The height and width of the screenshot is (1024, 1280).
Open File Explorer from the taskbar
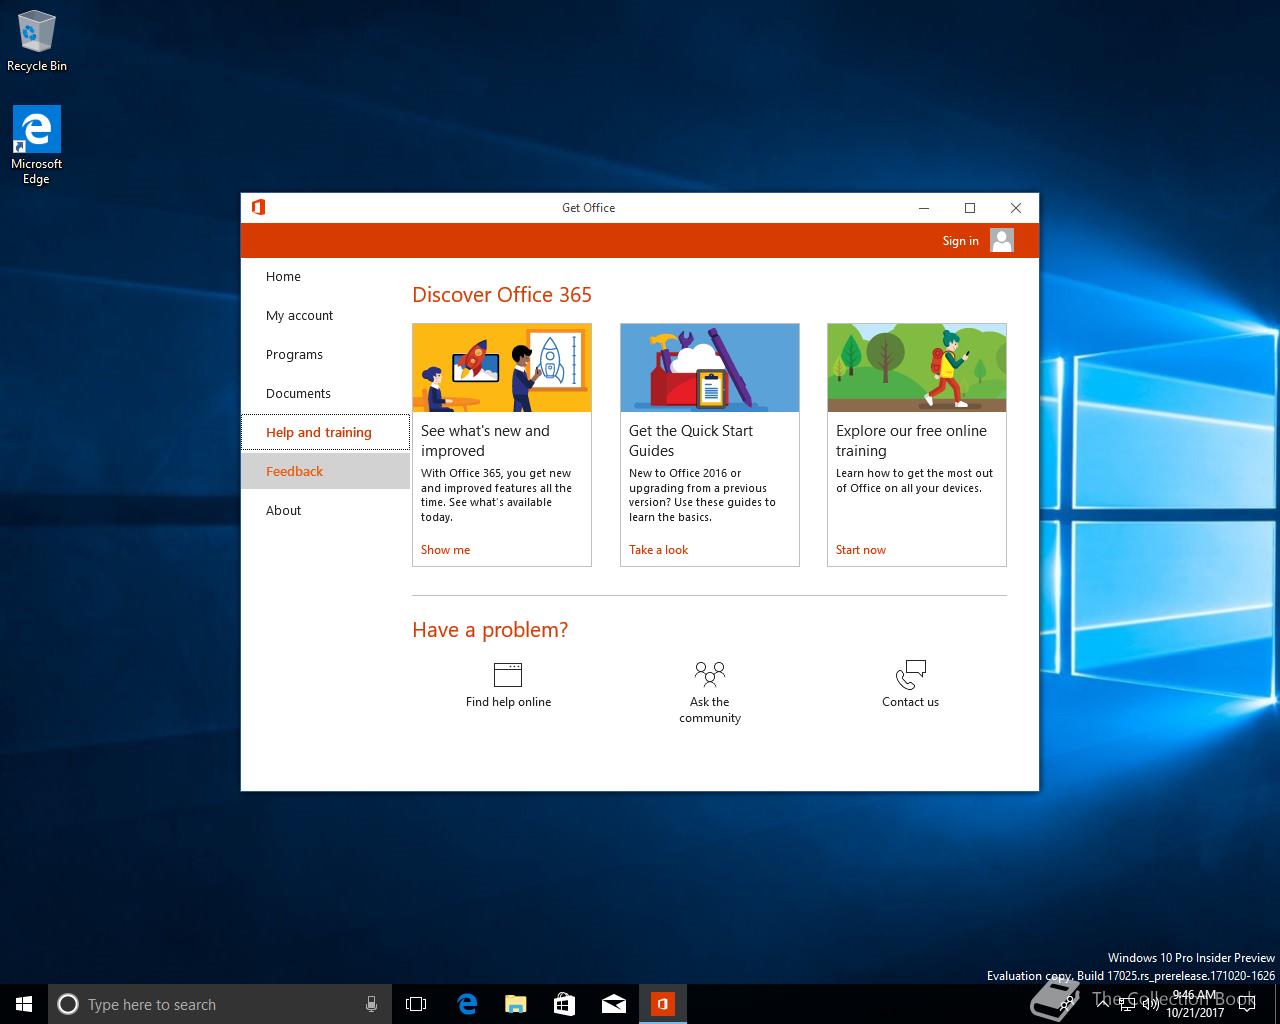tap(515, 1004)
